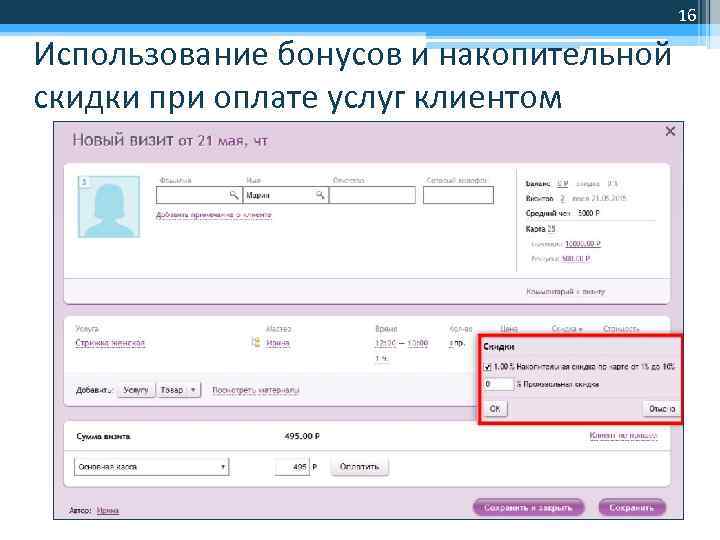Click the Посмотреть материалы link
Screen dimensions: 720x540
(x=256, y=390)
